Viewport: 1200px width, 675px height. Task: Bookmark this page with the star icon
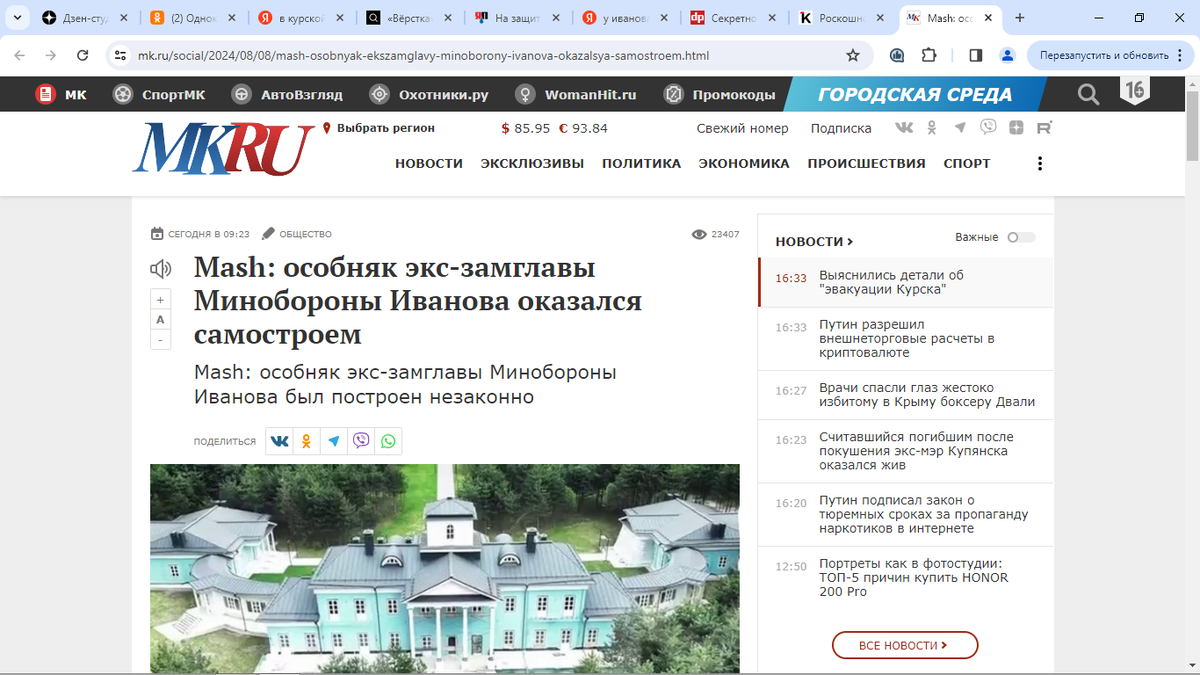853,56
